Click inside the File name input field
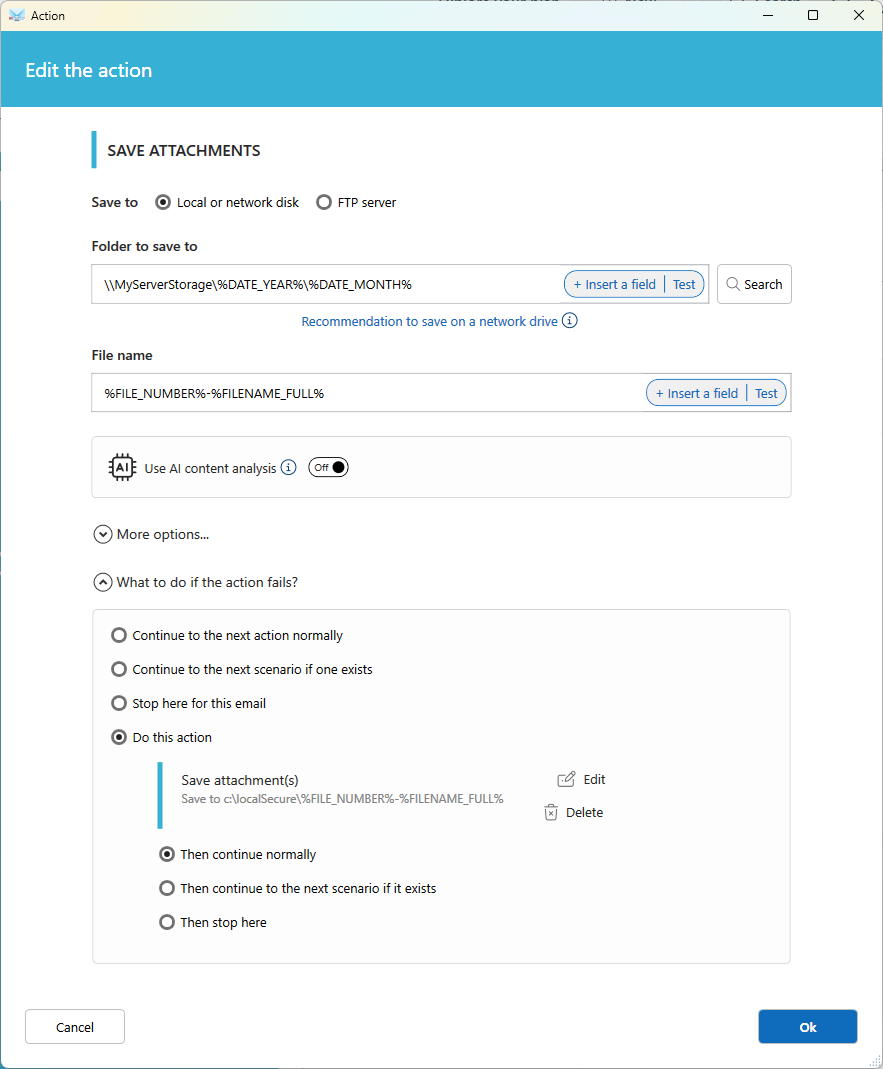The width and height of the screenshot is (883, 1069). pos(368,393)
